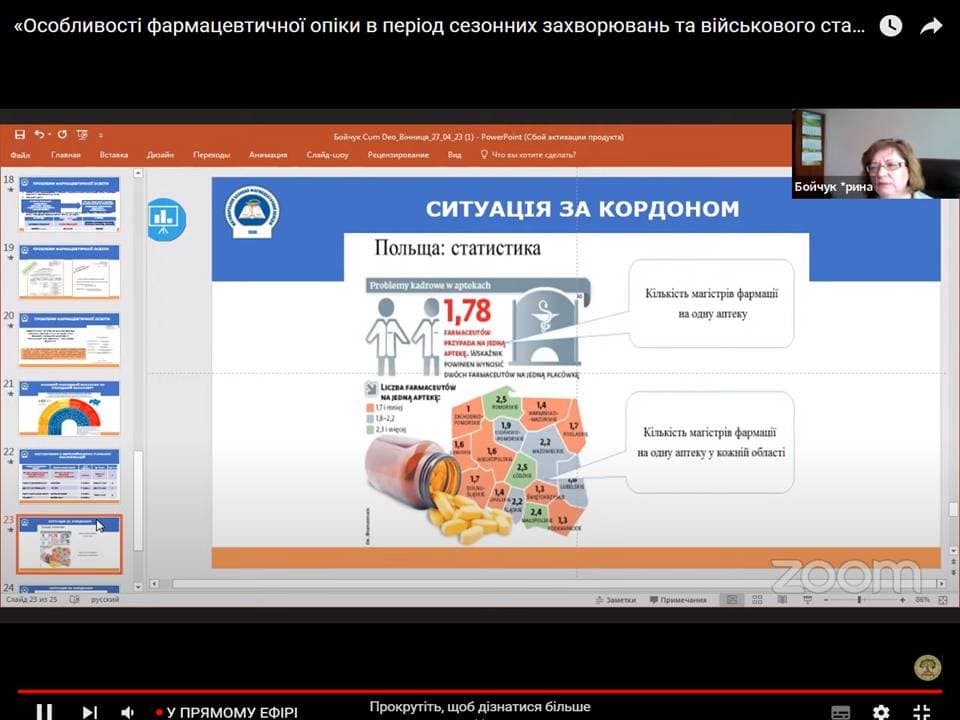
Task: Switch to the Главная tab
Action: [x=66, y=155]
